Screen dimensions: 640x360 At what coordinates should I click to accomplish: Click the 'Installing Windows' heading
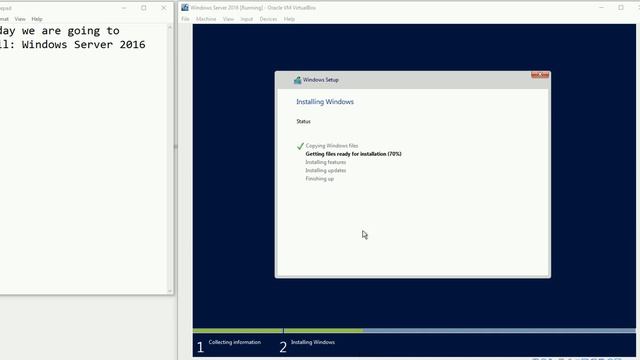(325, 102)
